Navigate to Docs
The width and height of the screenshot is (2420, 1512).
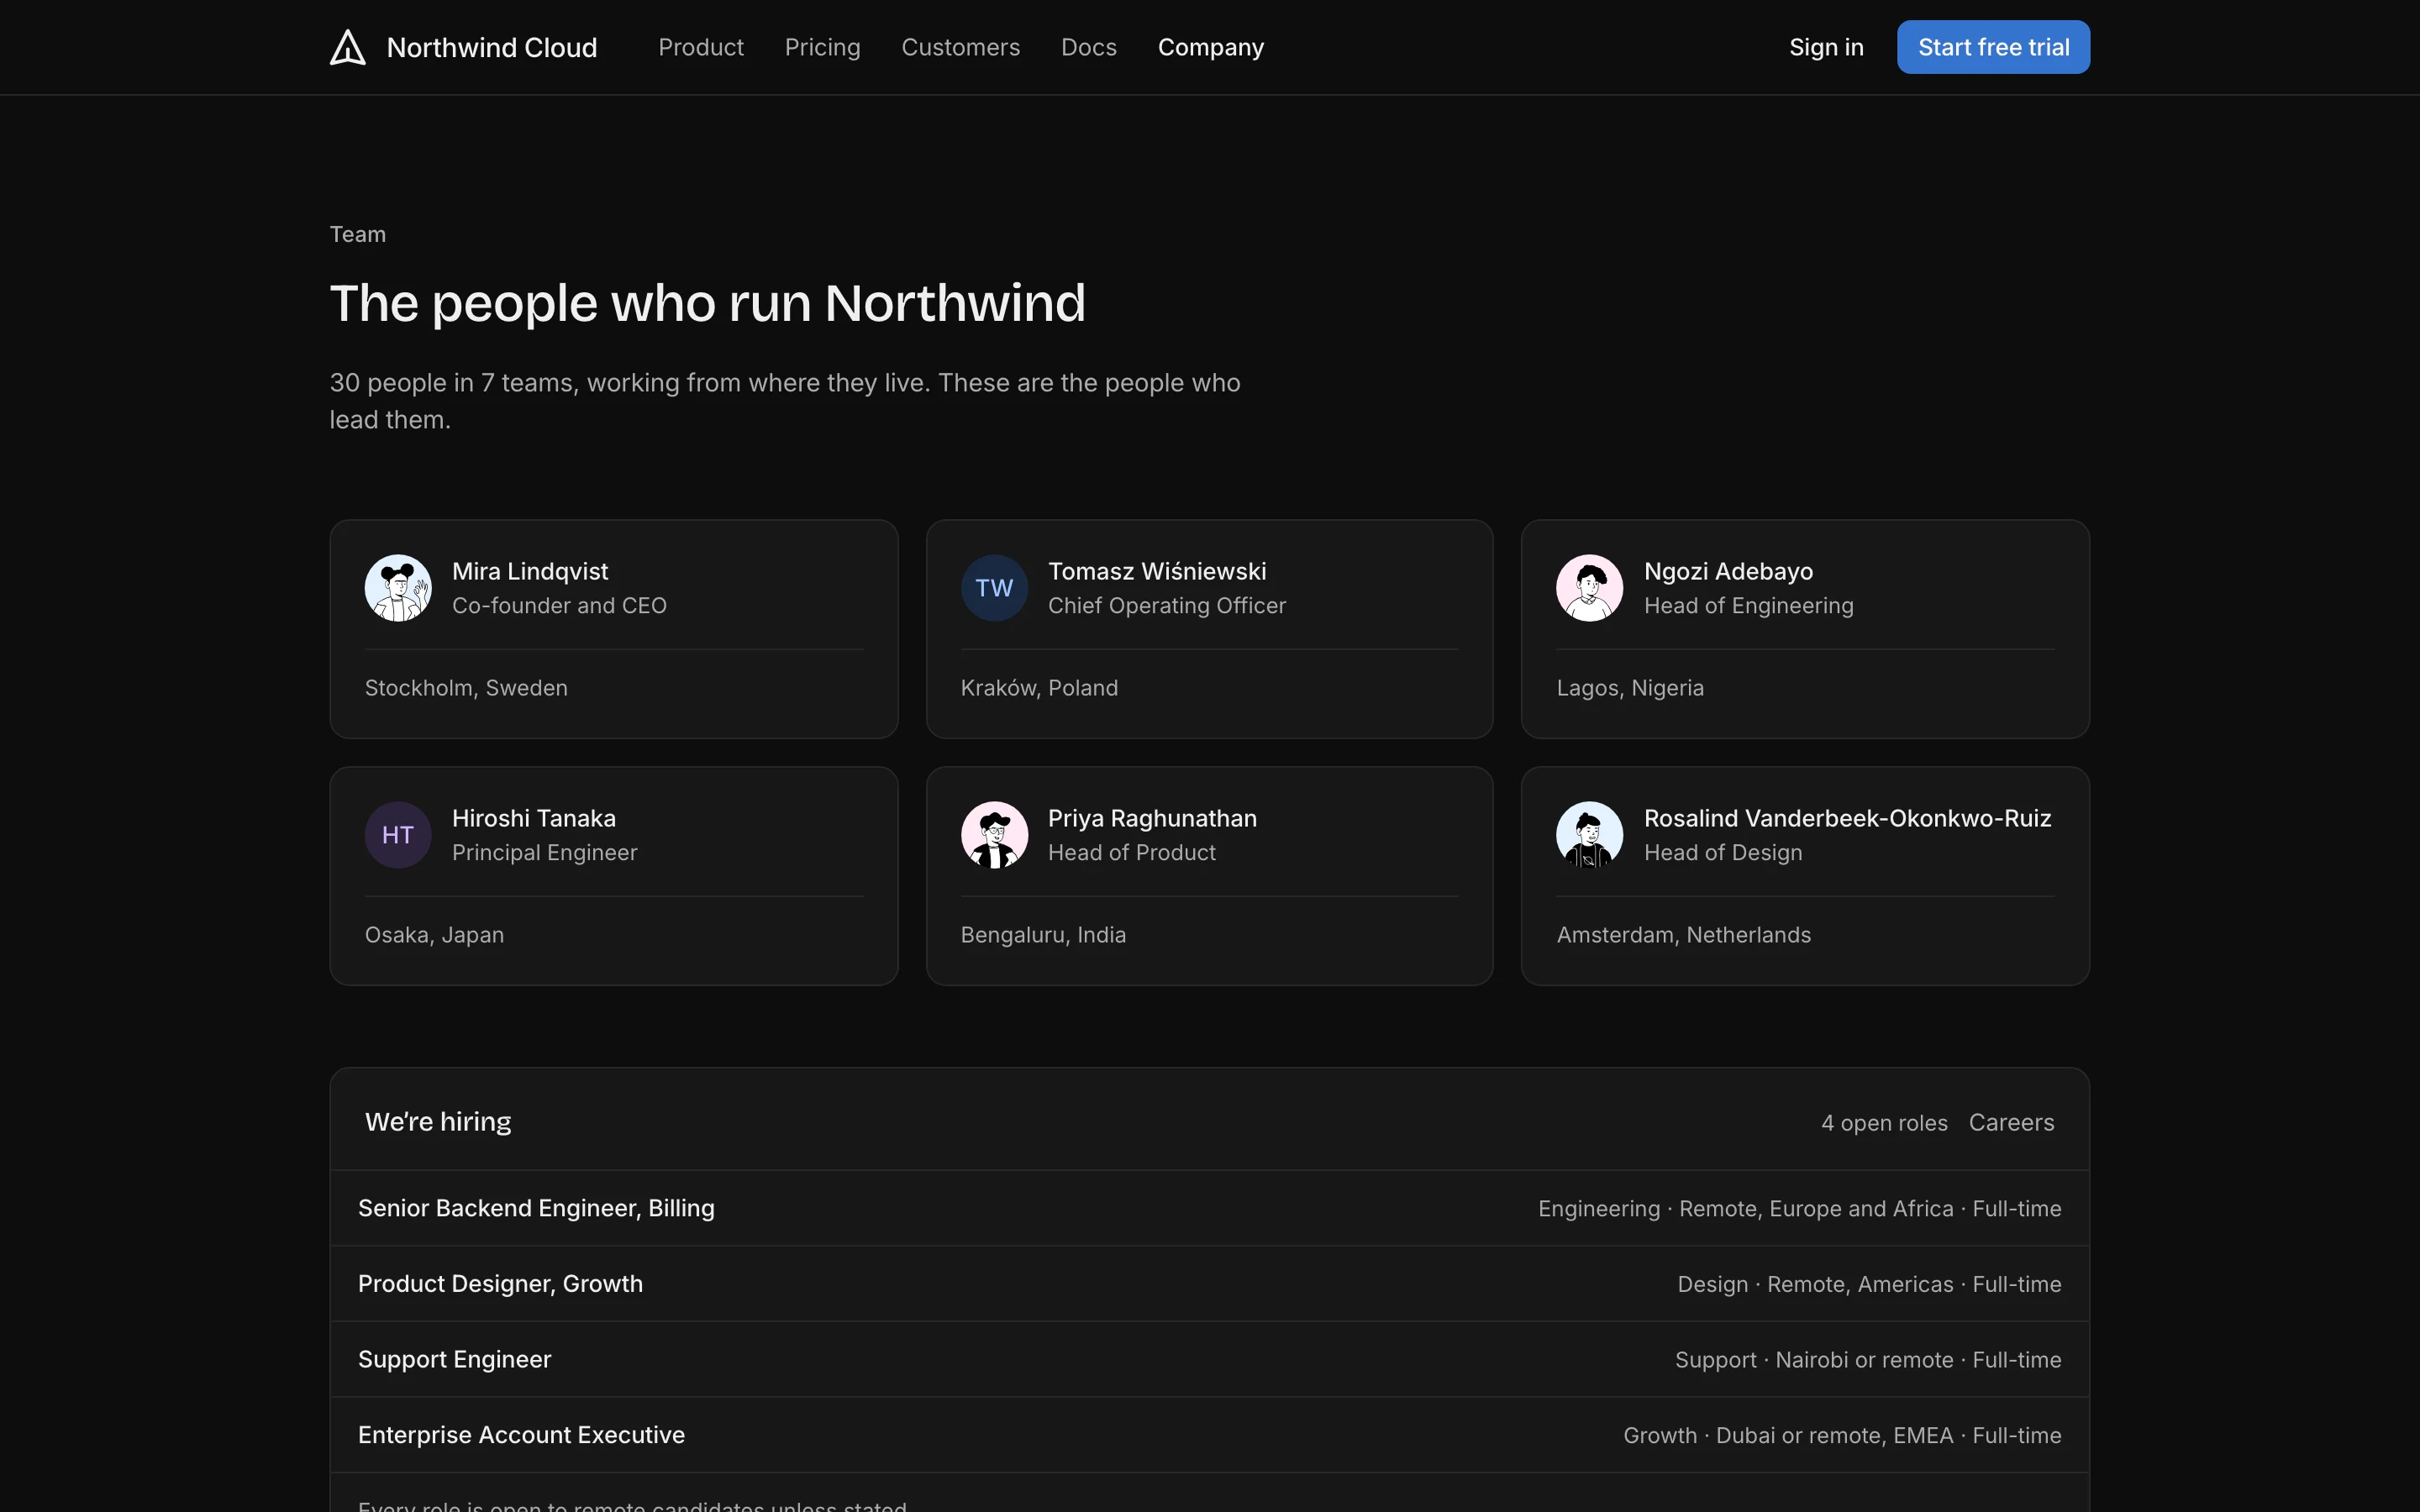[x=1088, y=47]
